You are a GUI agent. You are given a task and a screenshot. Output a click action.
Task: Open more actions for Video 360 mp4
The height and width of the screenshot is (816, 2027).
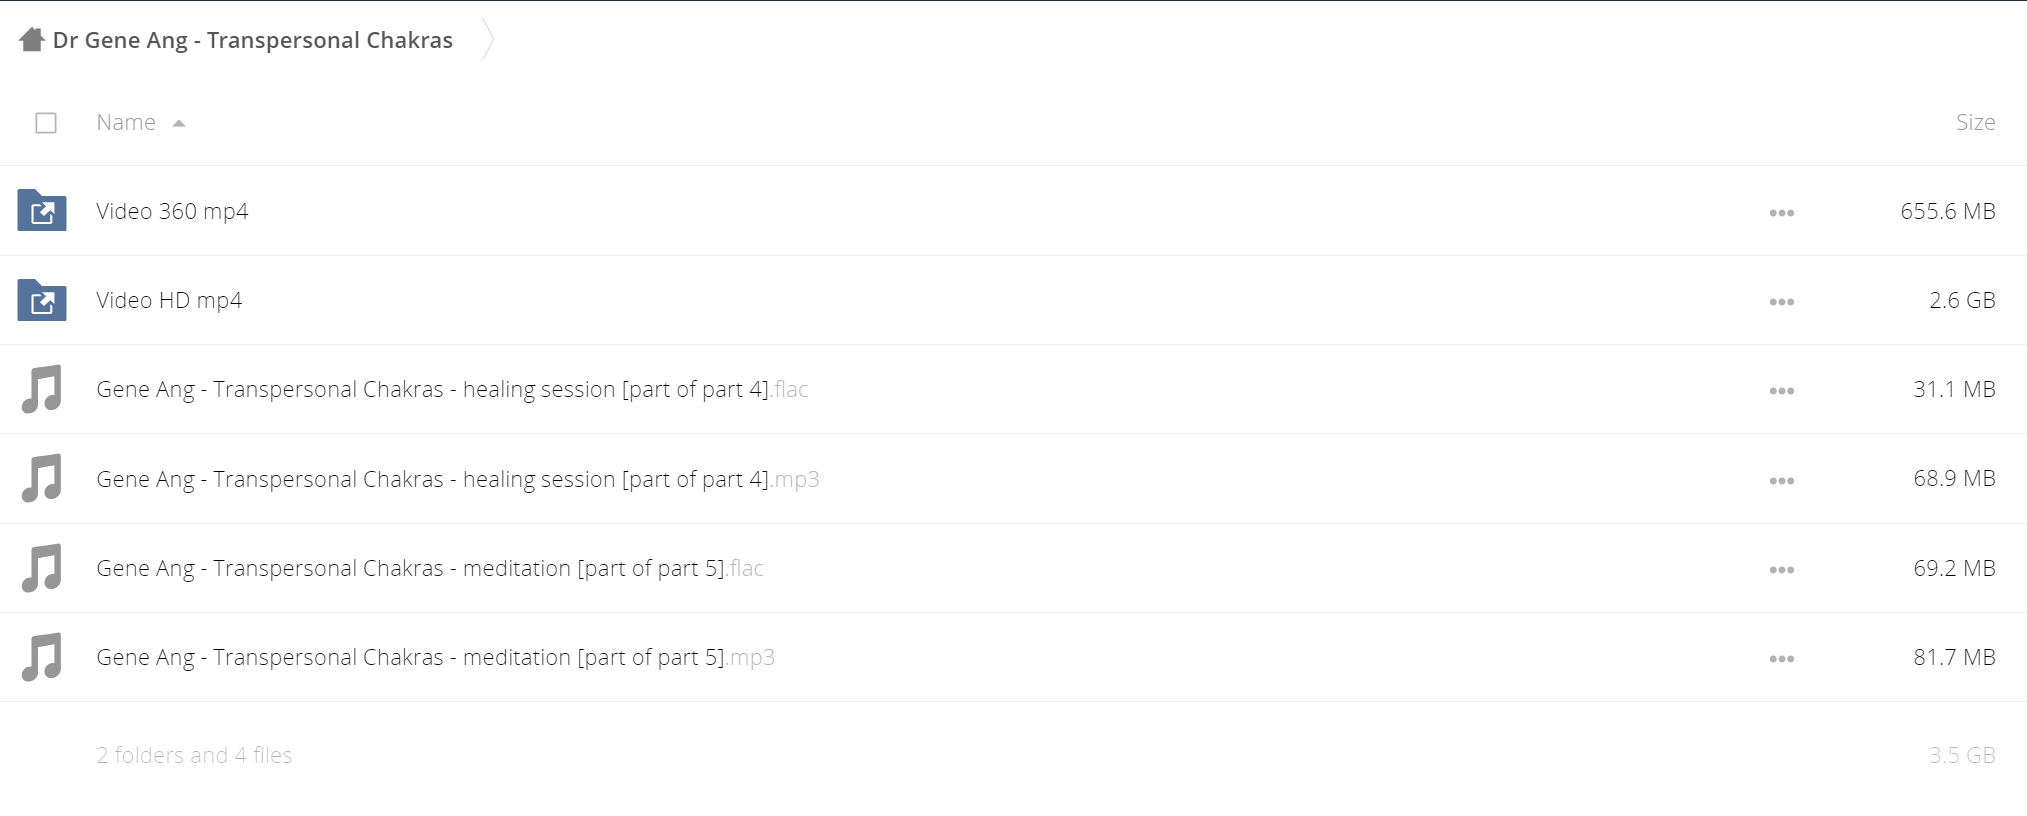(1781, 212)
